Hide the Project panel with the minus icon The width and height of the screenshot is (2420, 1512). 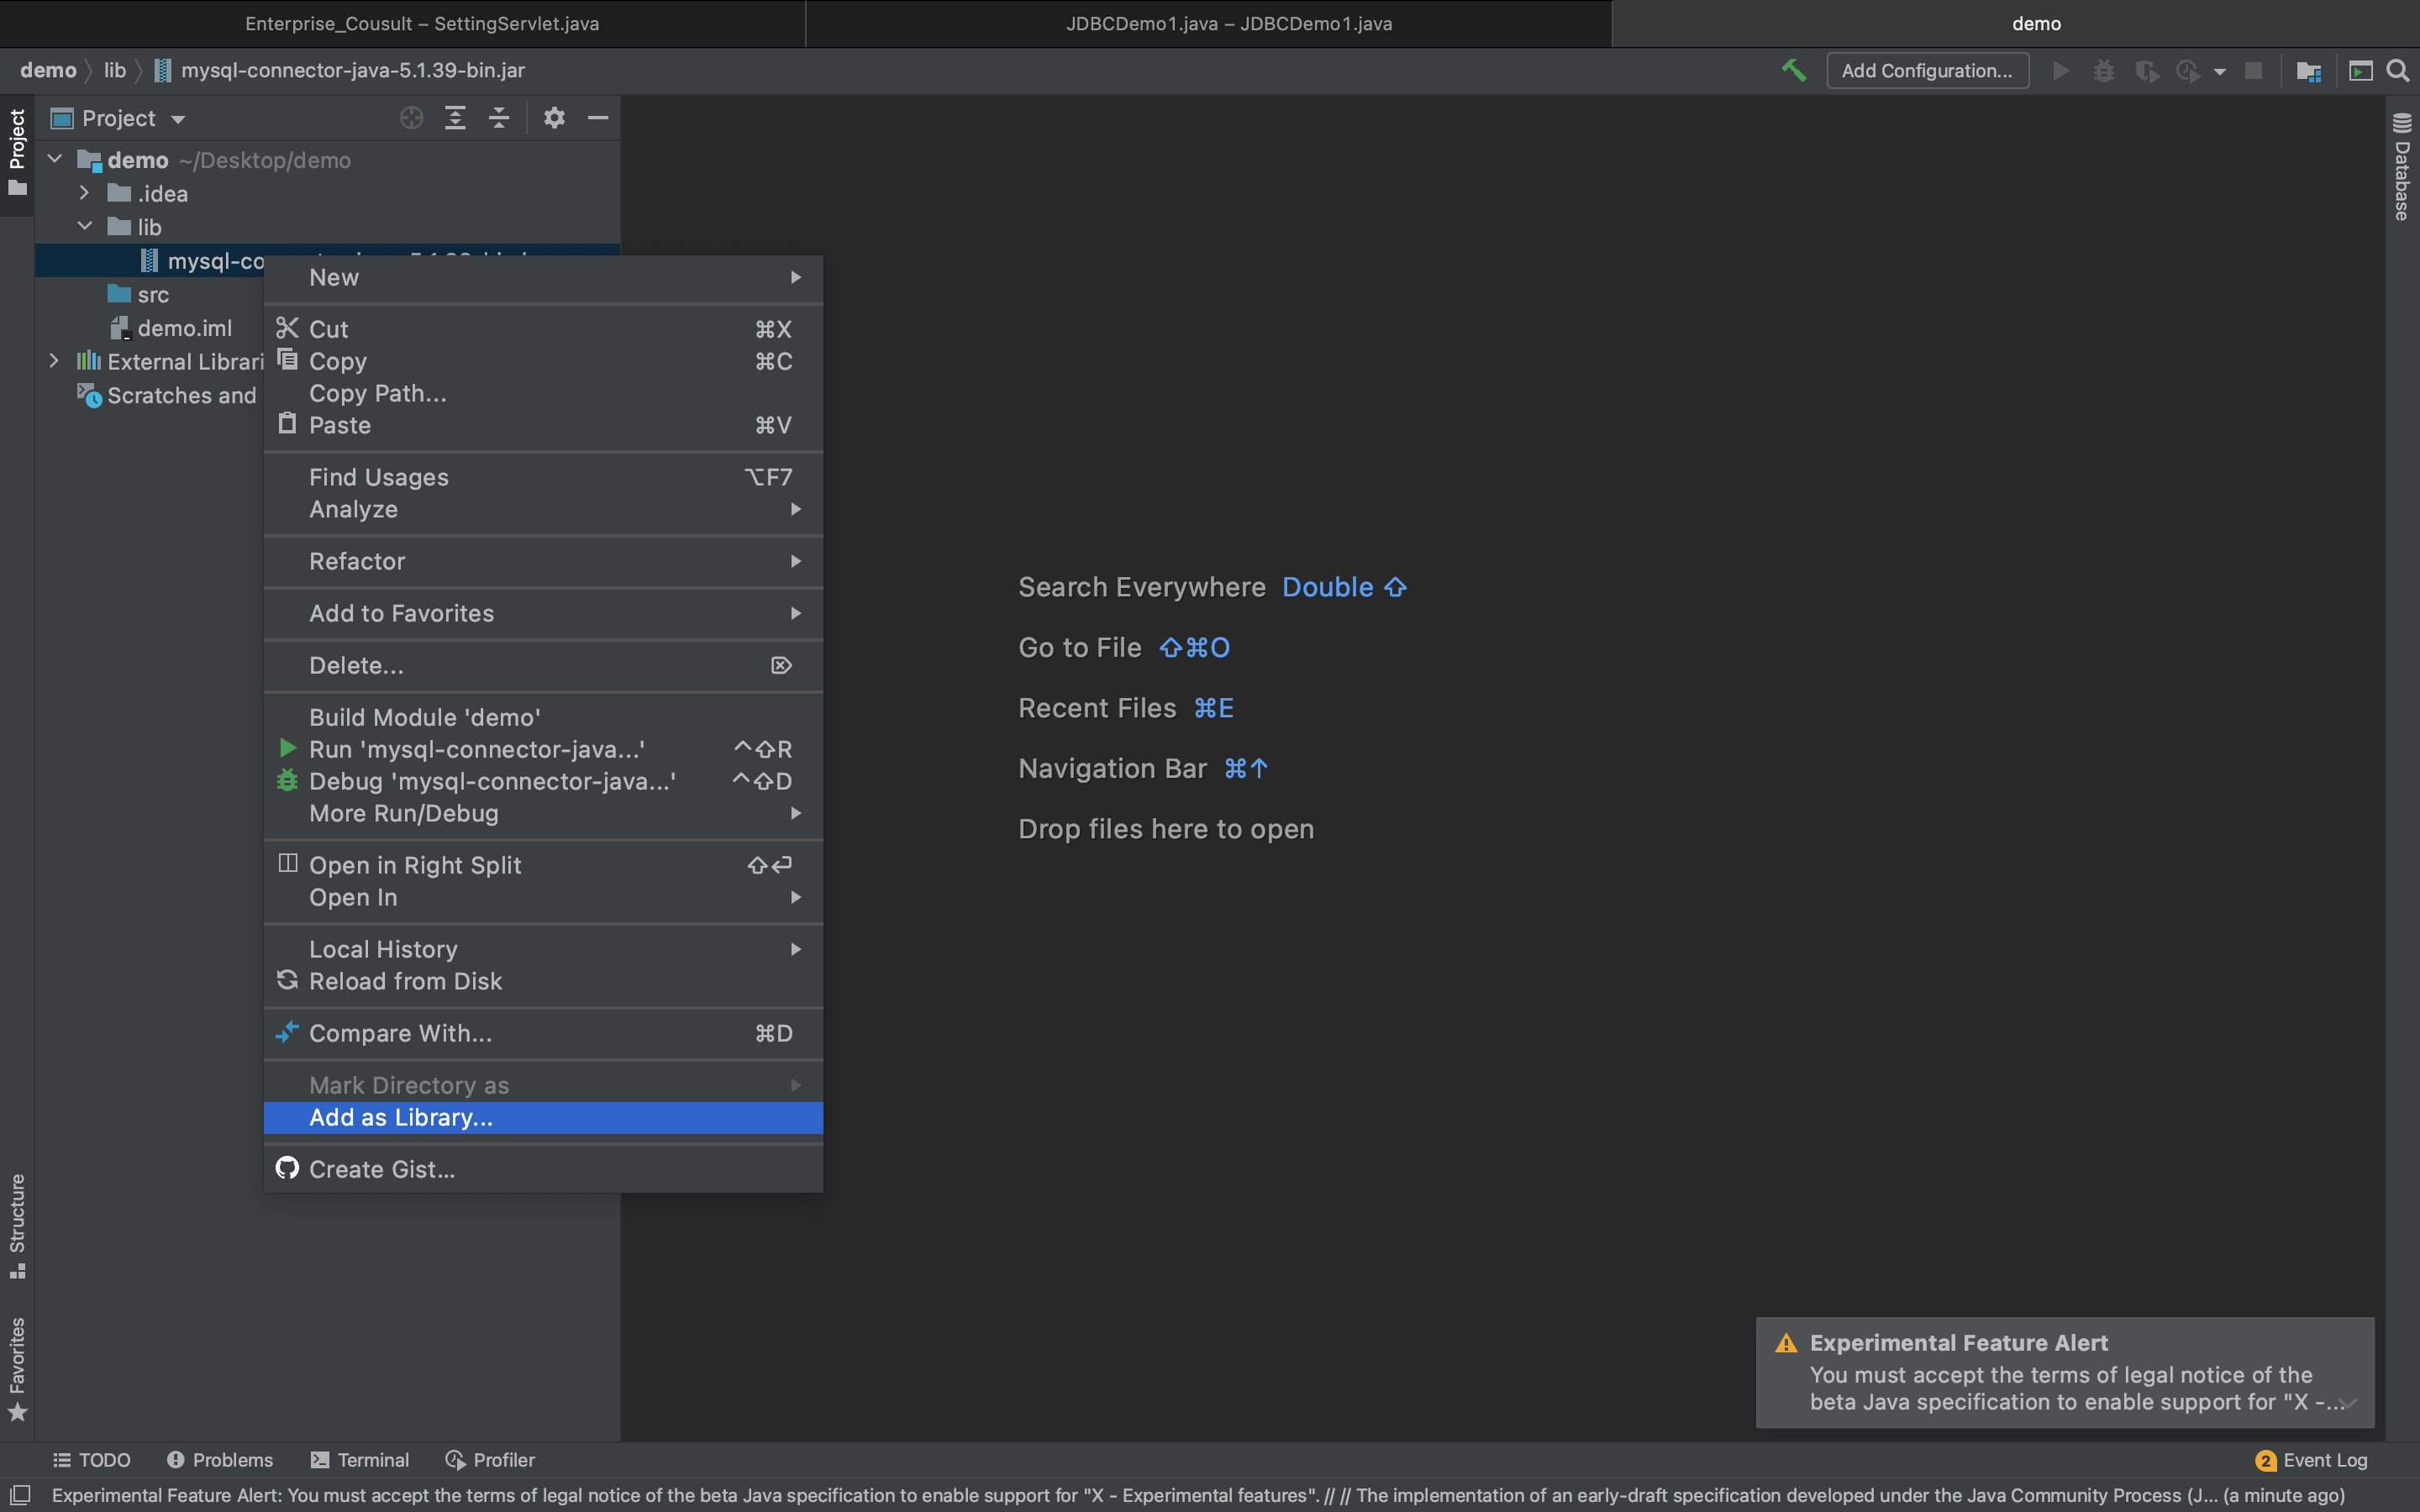pyautogui.click(x=598, y=118)
